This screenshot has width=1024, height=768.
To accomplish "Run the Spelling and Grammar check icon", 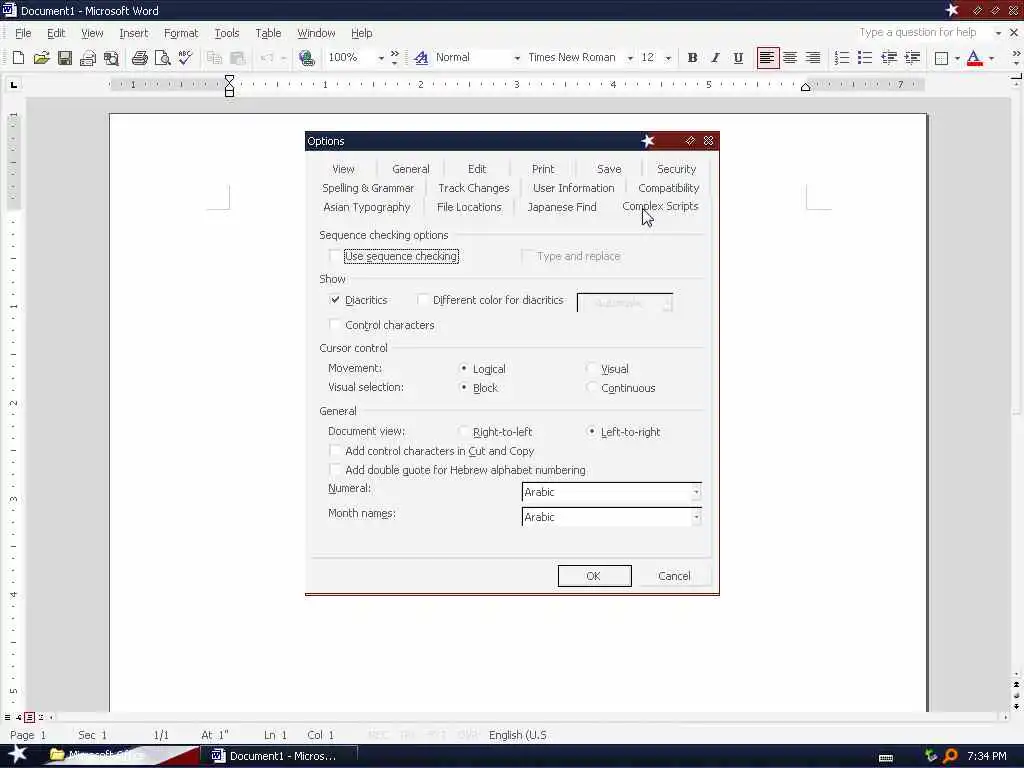I will coord(185,58).
